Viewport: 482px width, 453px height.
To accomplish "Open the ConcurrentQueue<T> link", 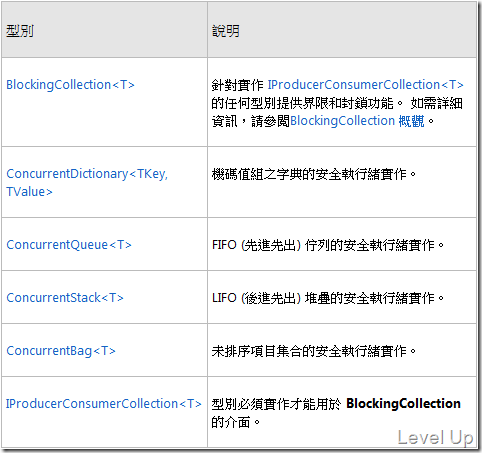I will [x=69, y=245].
